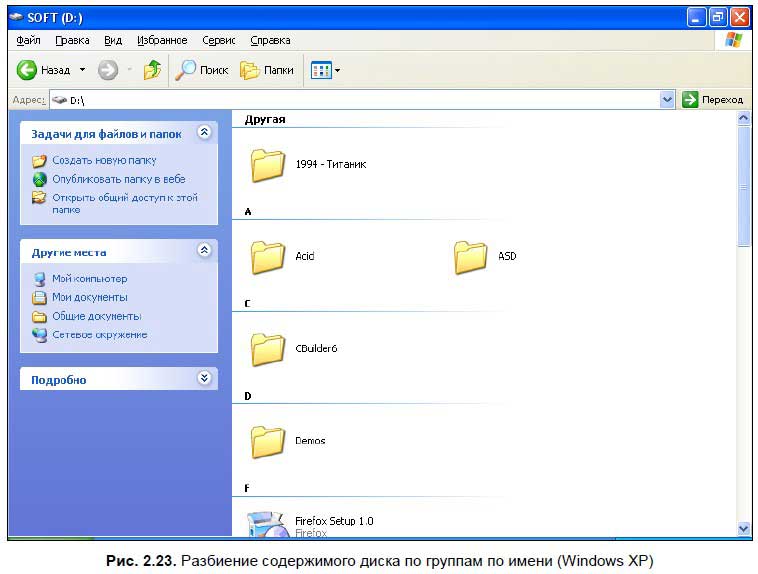Click the Demos folder name
The height and width of the screenshot is (574, 758).
[x=310, y=441]
